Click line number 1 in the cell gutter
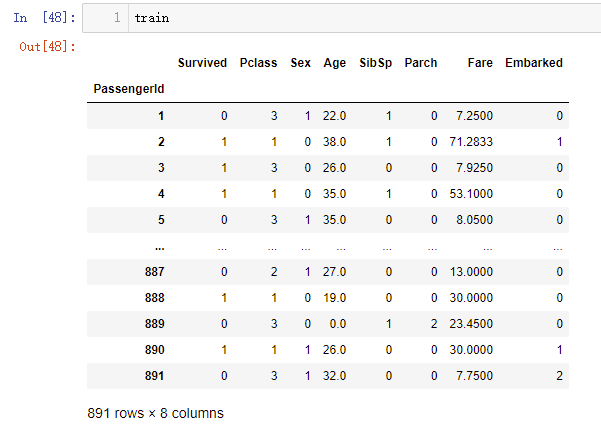 point(117,18)
